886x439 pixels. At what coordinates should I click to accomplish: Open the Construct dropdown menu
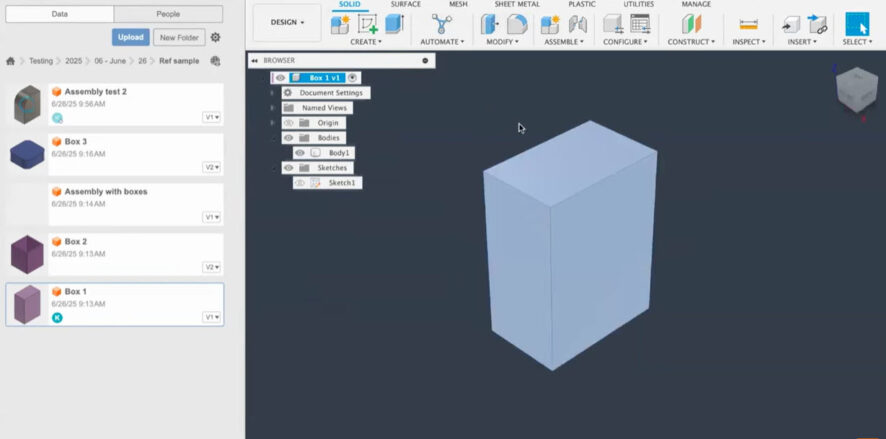coord(691,42)
